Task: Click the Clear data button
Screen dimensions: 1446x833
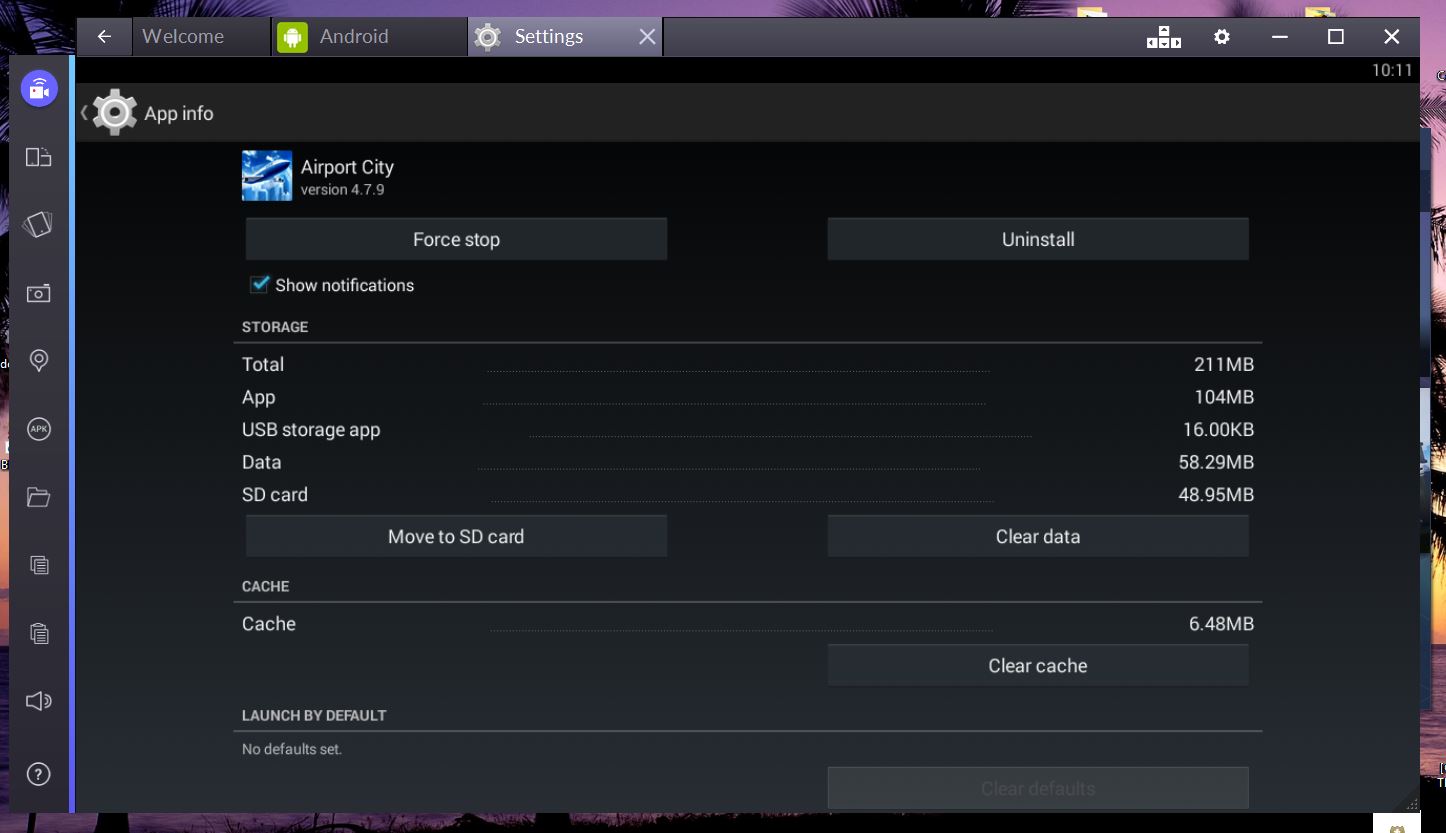Action: pyautogui.click(x=1038, y=536)
